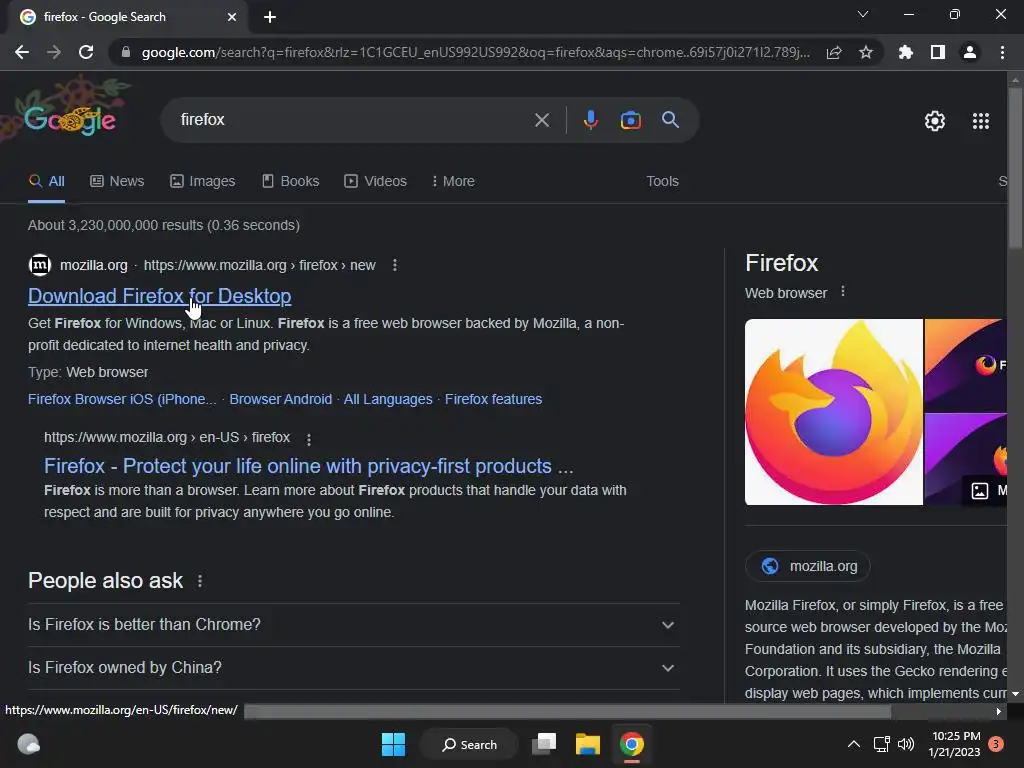Click the mozilla.org favicon in first result

click(40, 264)
